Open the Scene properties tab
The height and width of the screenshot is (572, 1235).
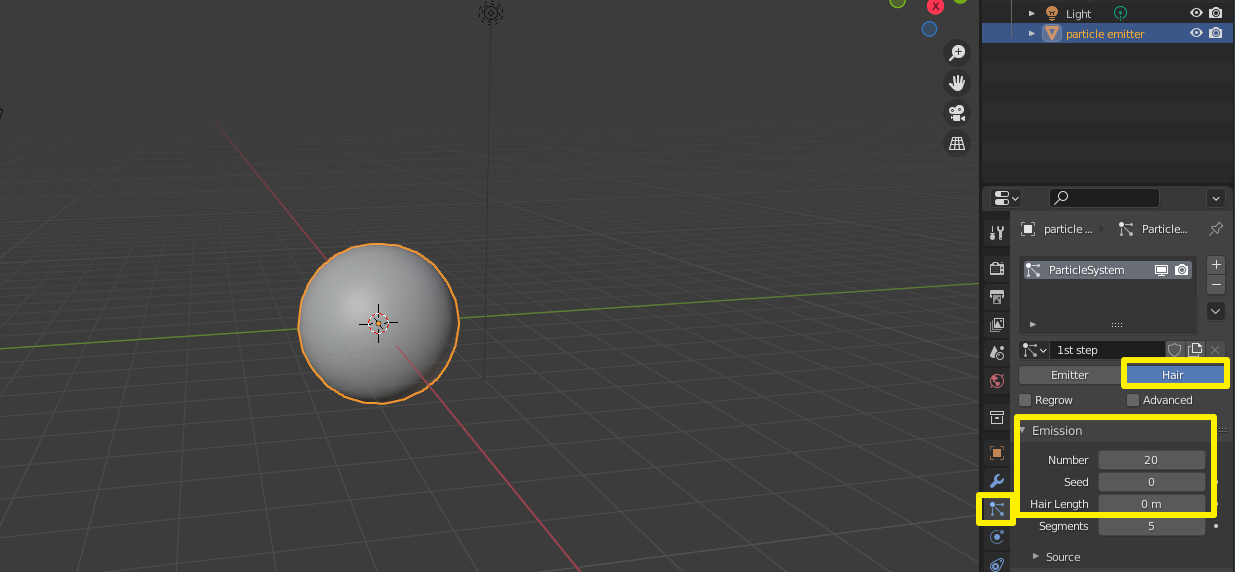tap(996, 352)
